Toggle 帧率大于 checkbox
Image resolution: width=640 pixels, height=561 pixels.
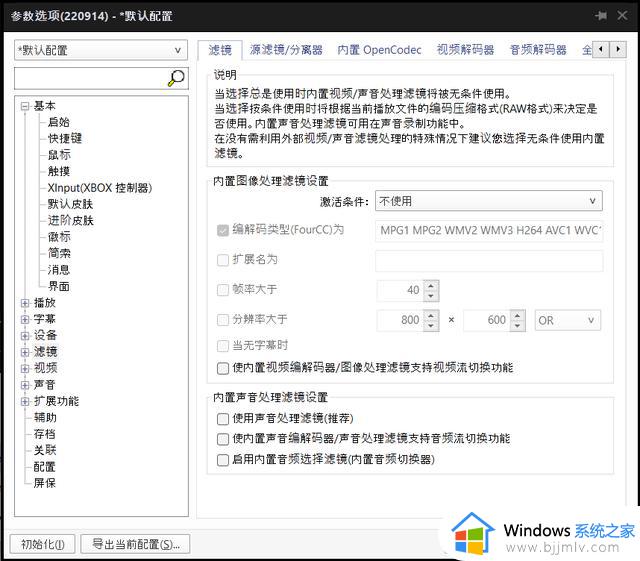click(x=223, y=290)
